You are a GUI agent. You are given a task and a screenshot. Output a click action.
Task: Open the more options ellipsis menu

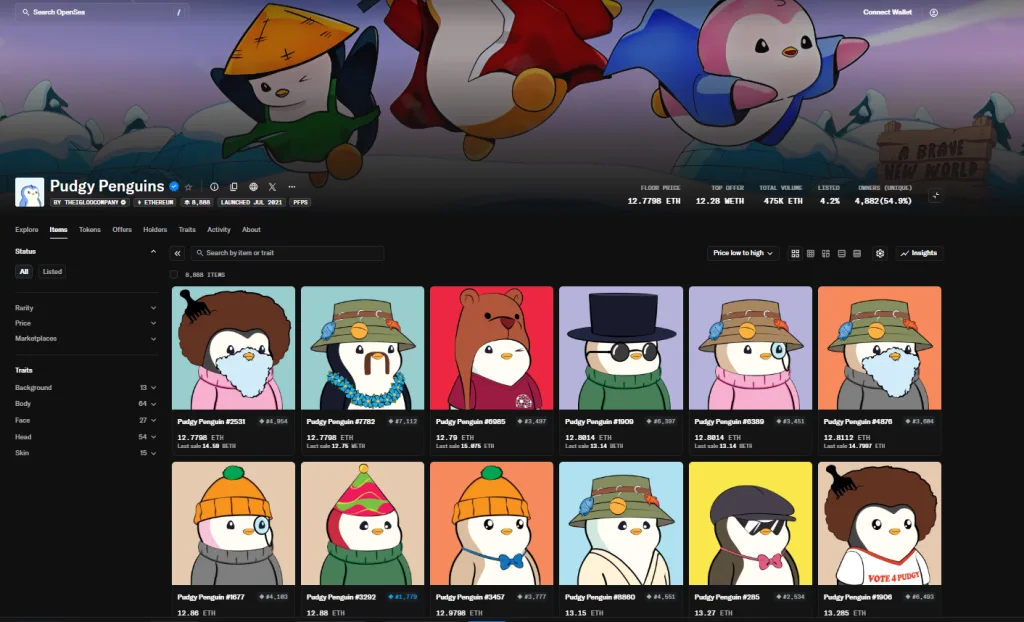pos(292,187)
